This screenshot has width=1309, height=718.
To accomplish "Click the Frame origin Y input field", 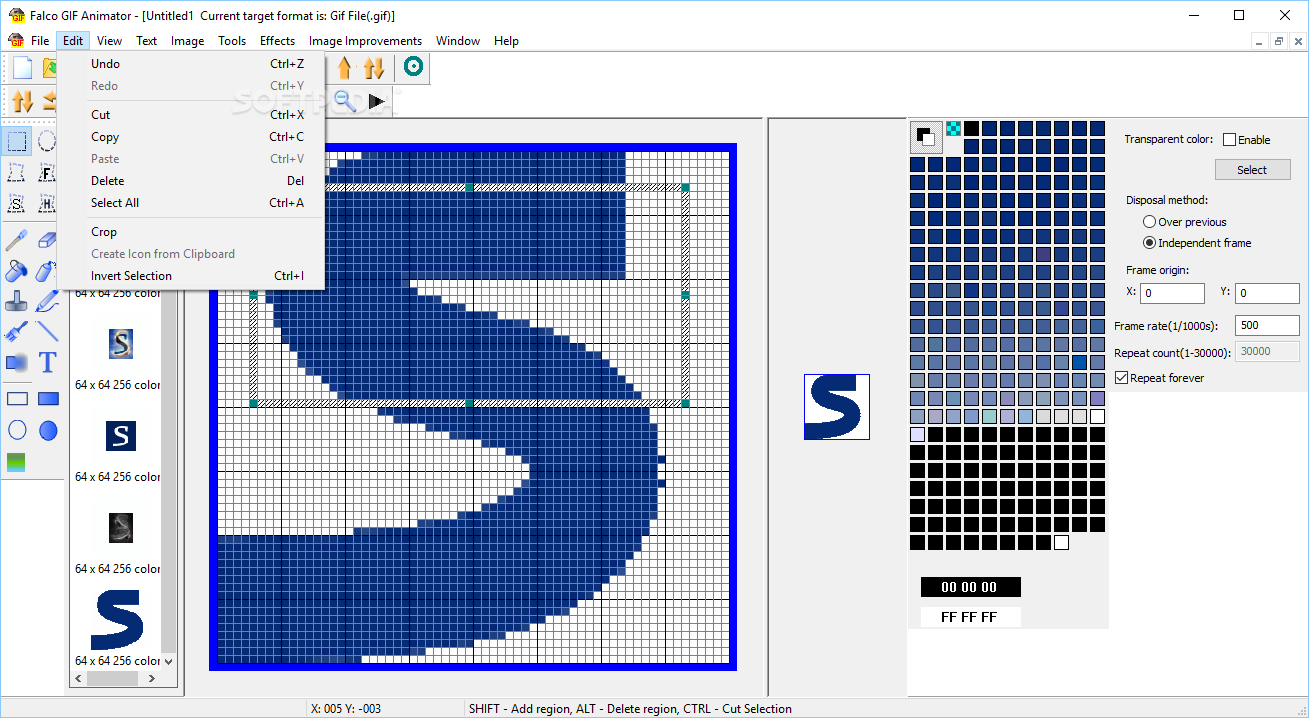I will [1267, 293].
